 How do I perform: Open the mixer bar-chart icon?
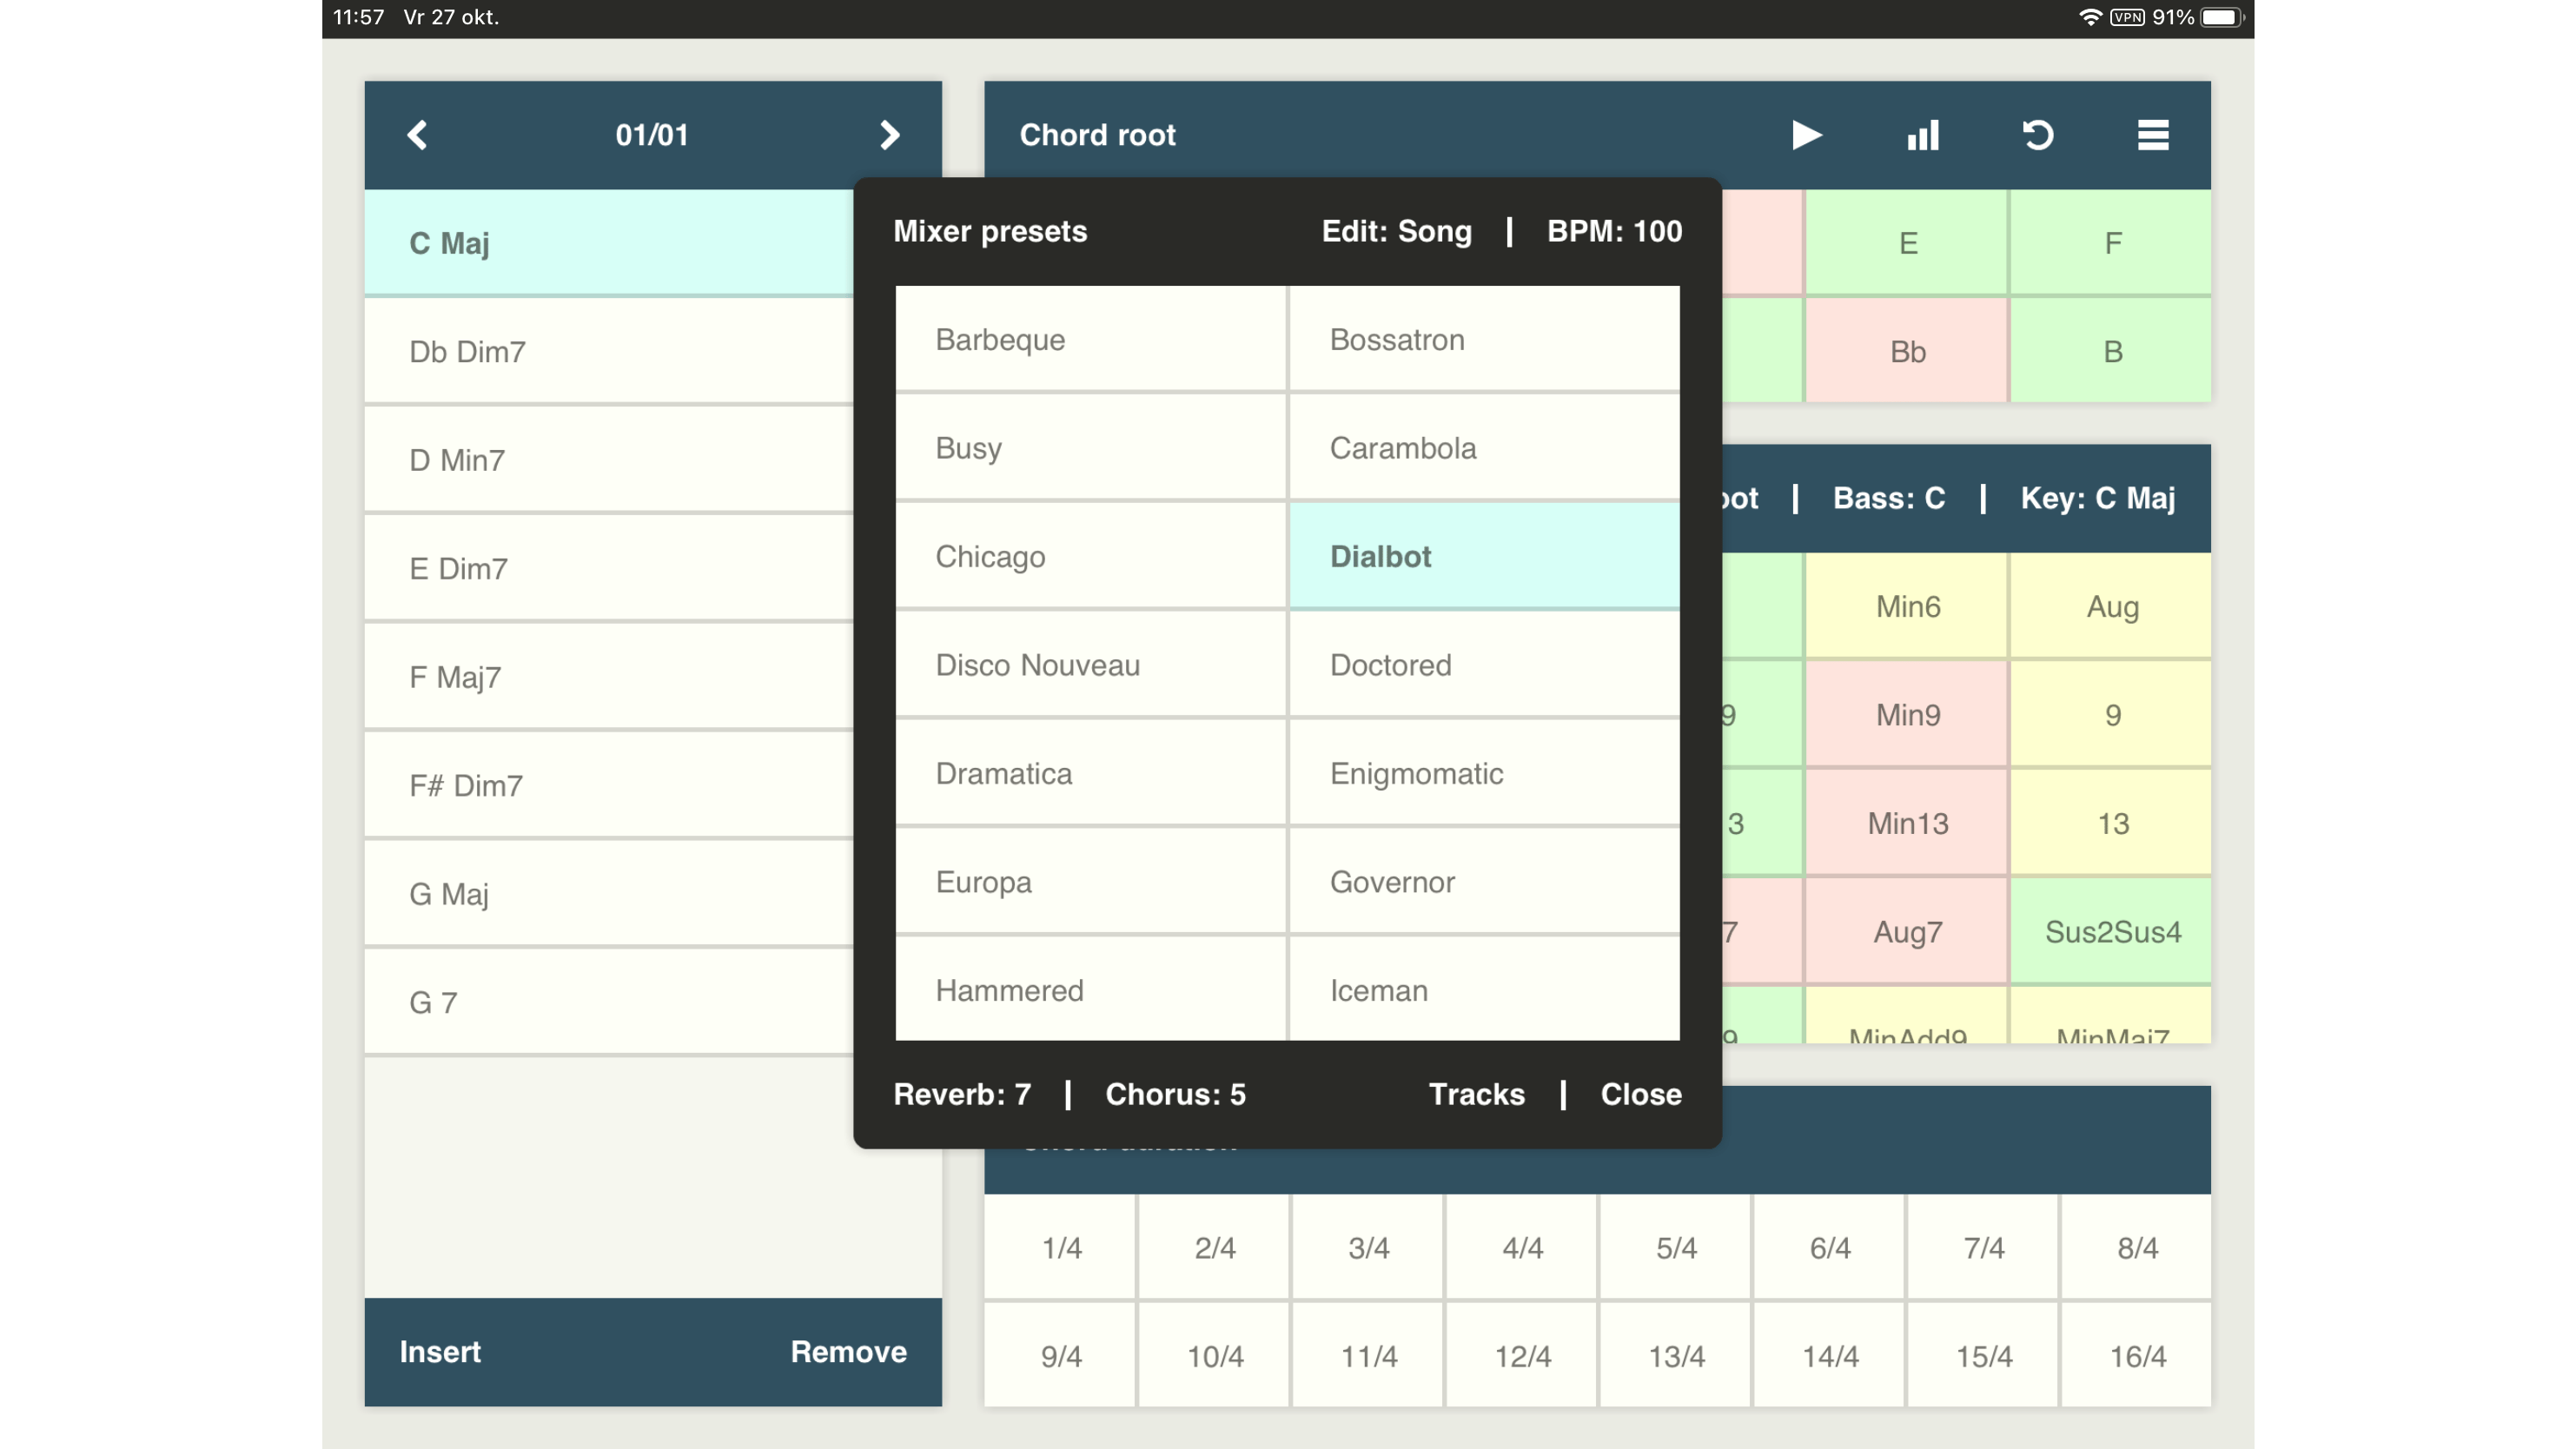1922,135
